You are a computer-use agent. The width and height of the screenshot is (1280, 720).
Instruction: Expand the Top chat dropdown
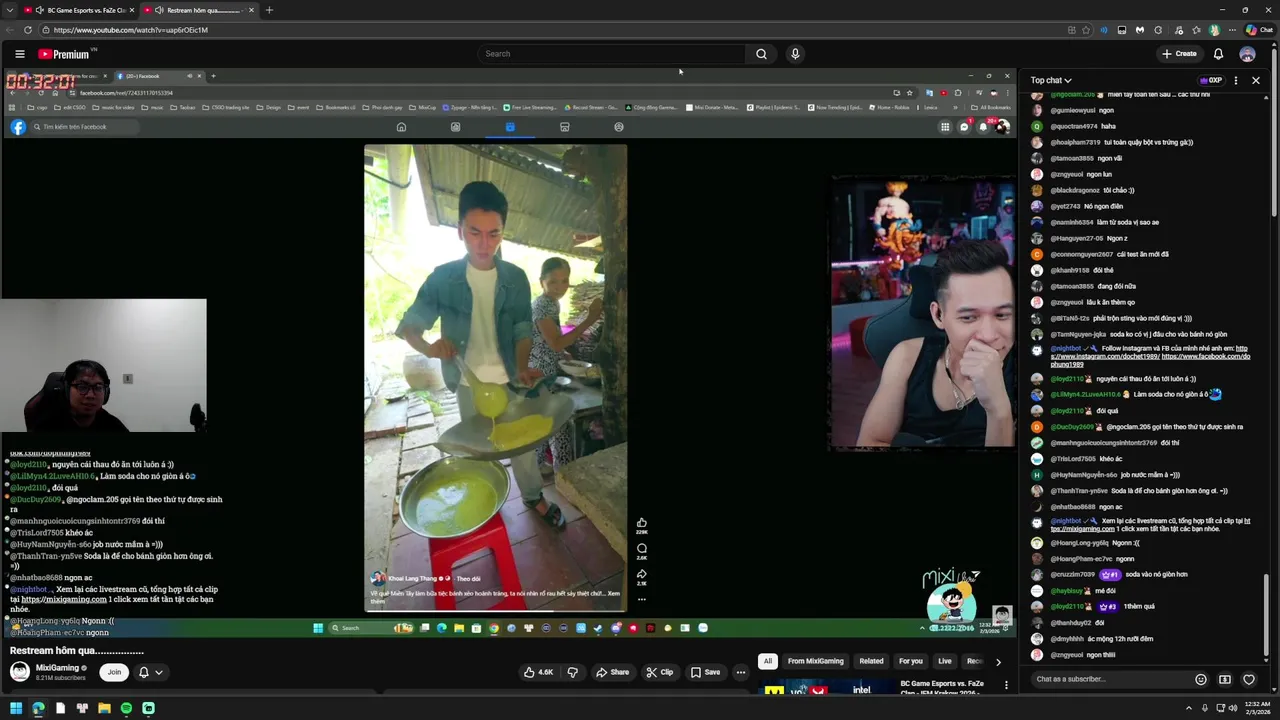coord(1051,80)
